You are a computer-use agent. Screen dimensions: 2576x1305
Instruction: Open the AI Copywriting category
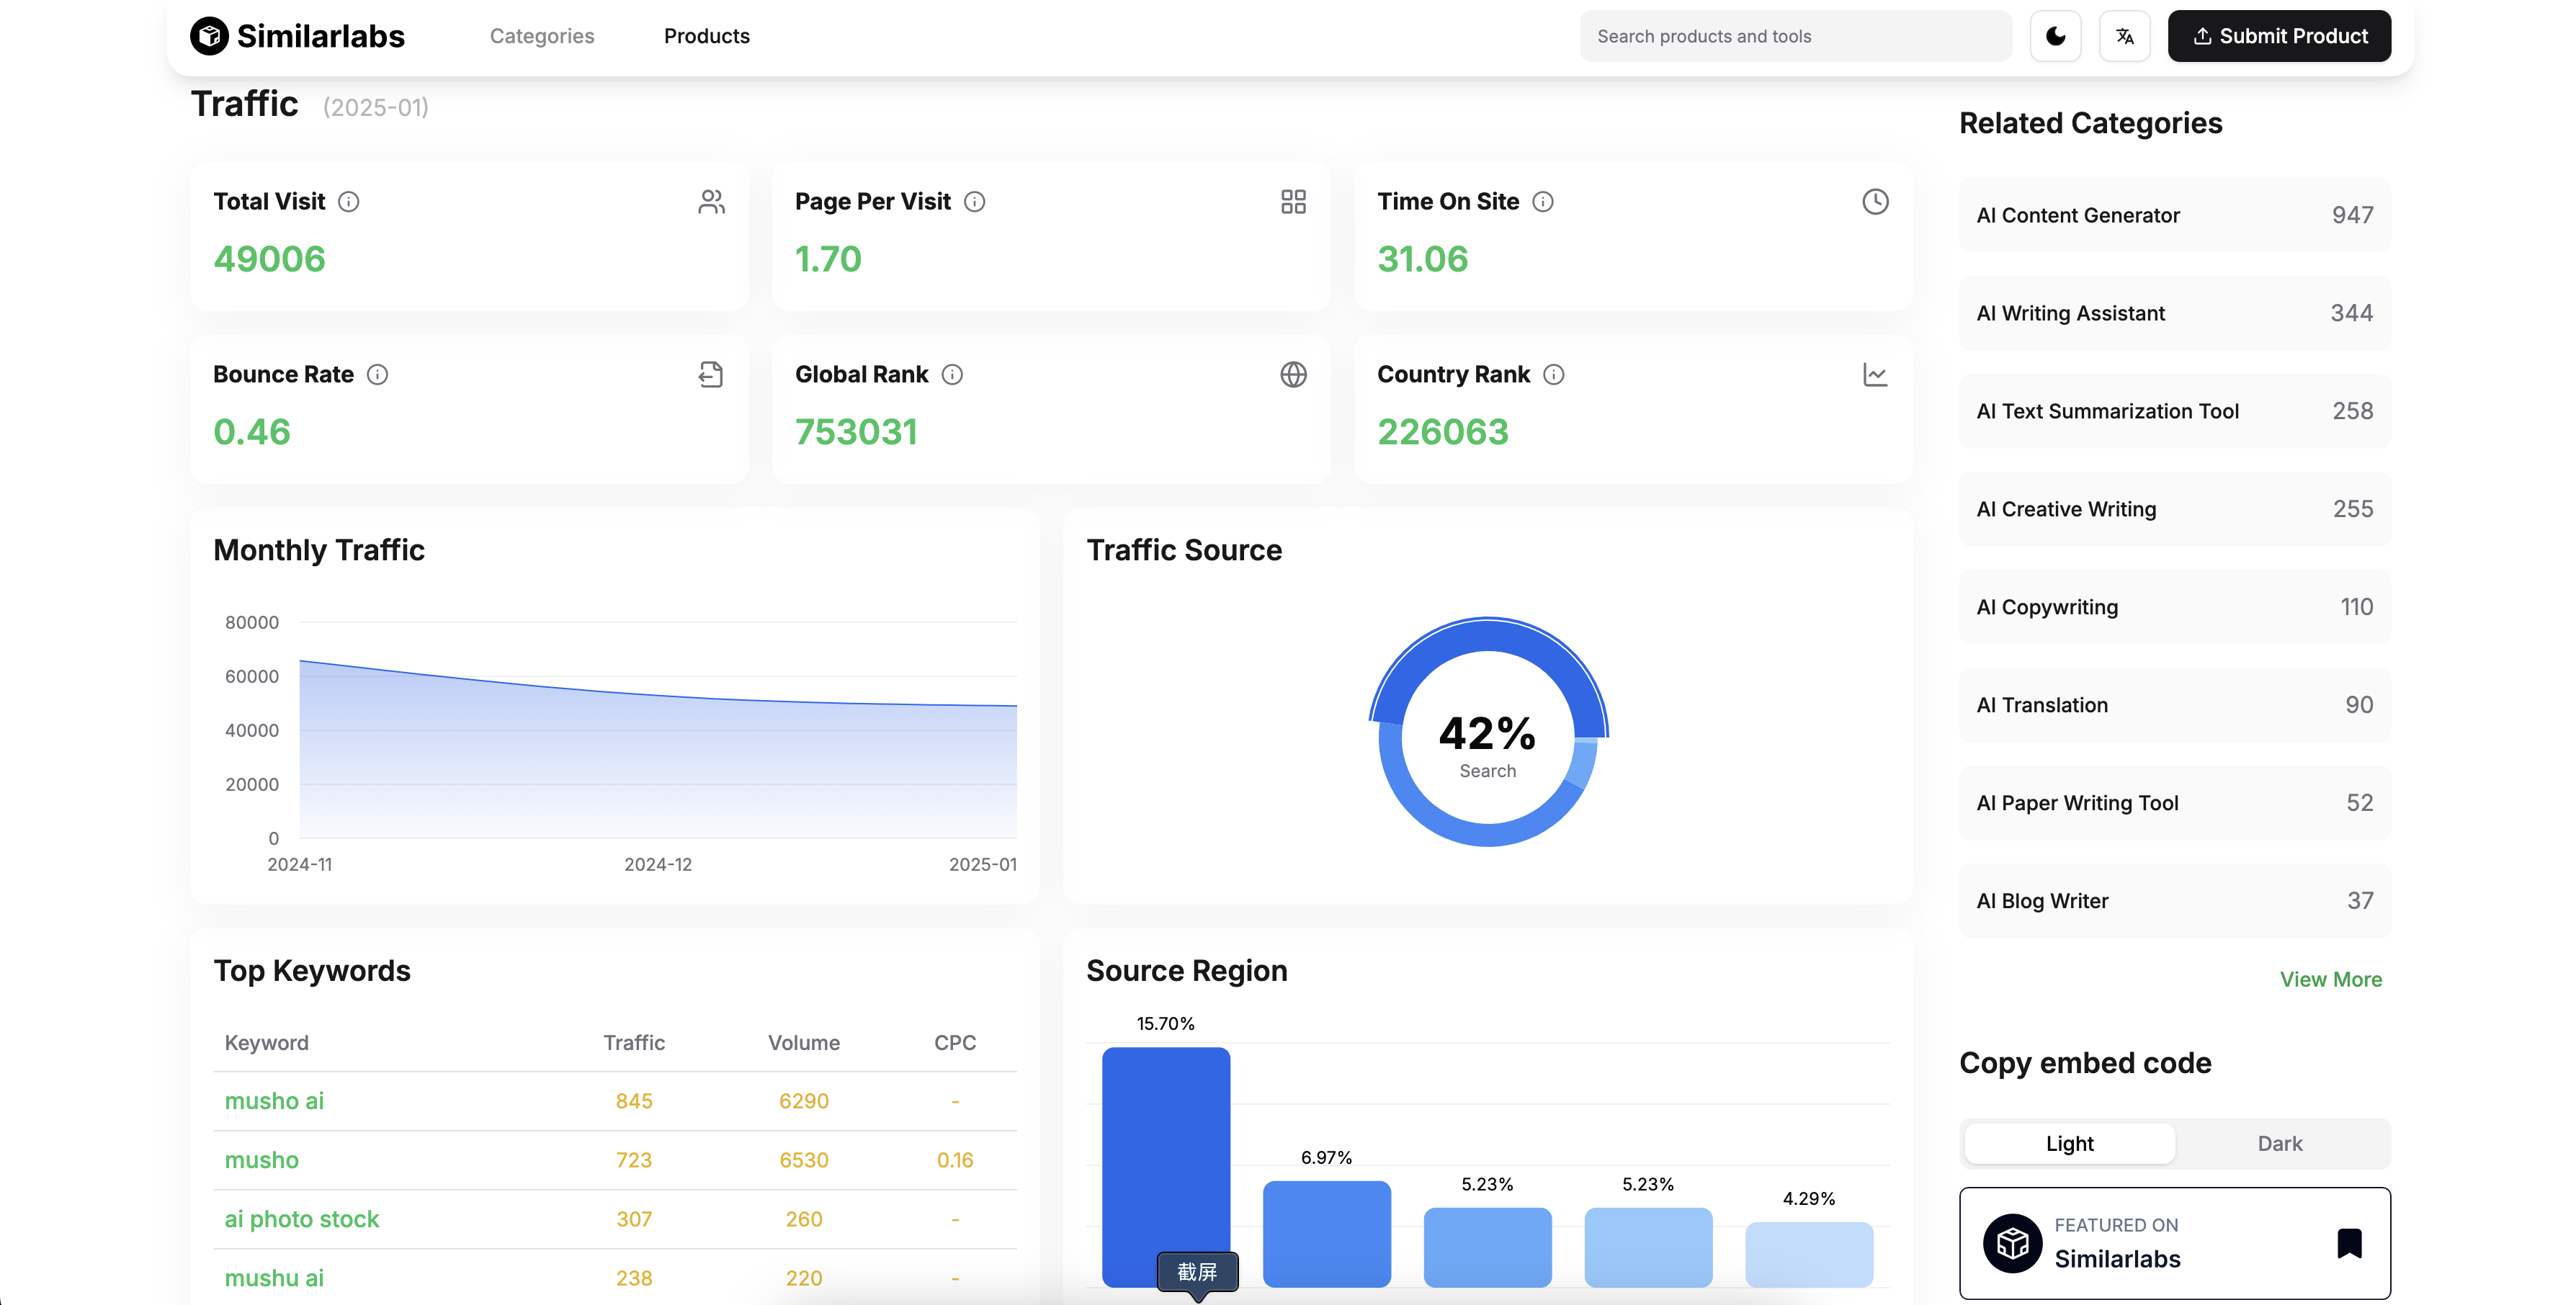pos(2174,607)
